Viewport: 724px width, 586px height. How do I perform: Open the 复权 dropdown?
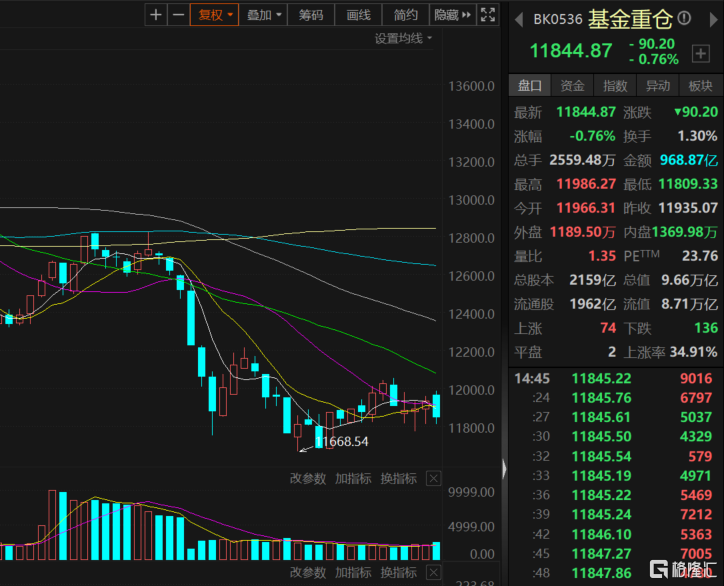click(215, 15)
